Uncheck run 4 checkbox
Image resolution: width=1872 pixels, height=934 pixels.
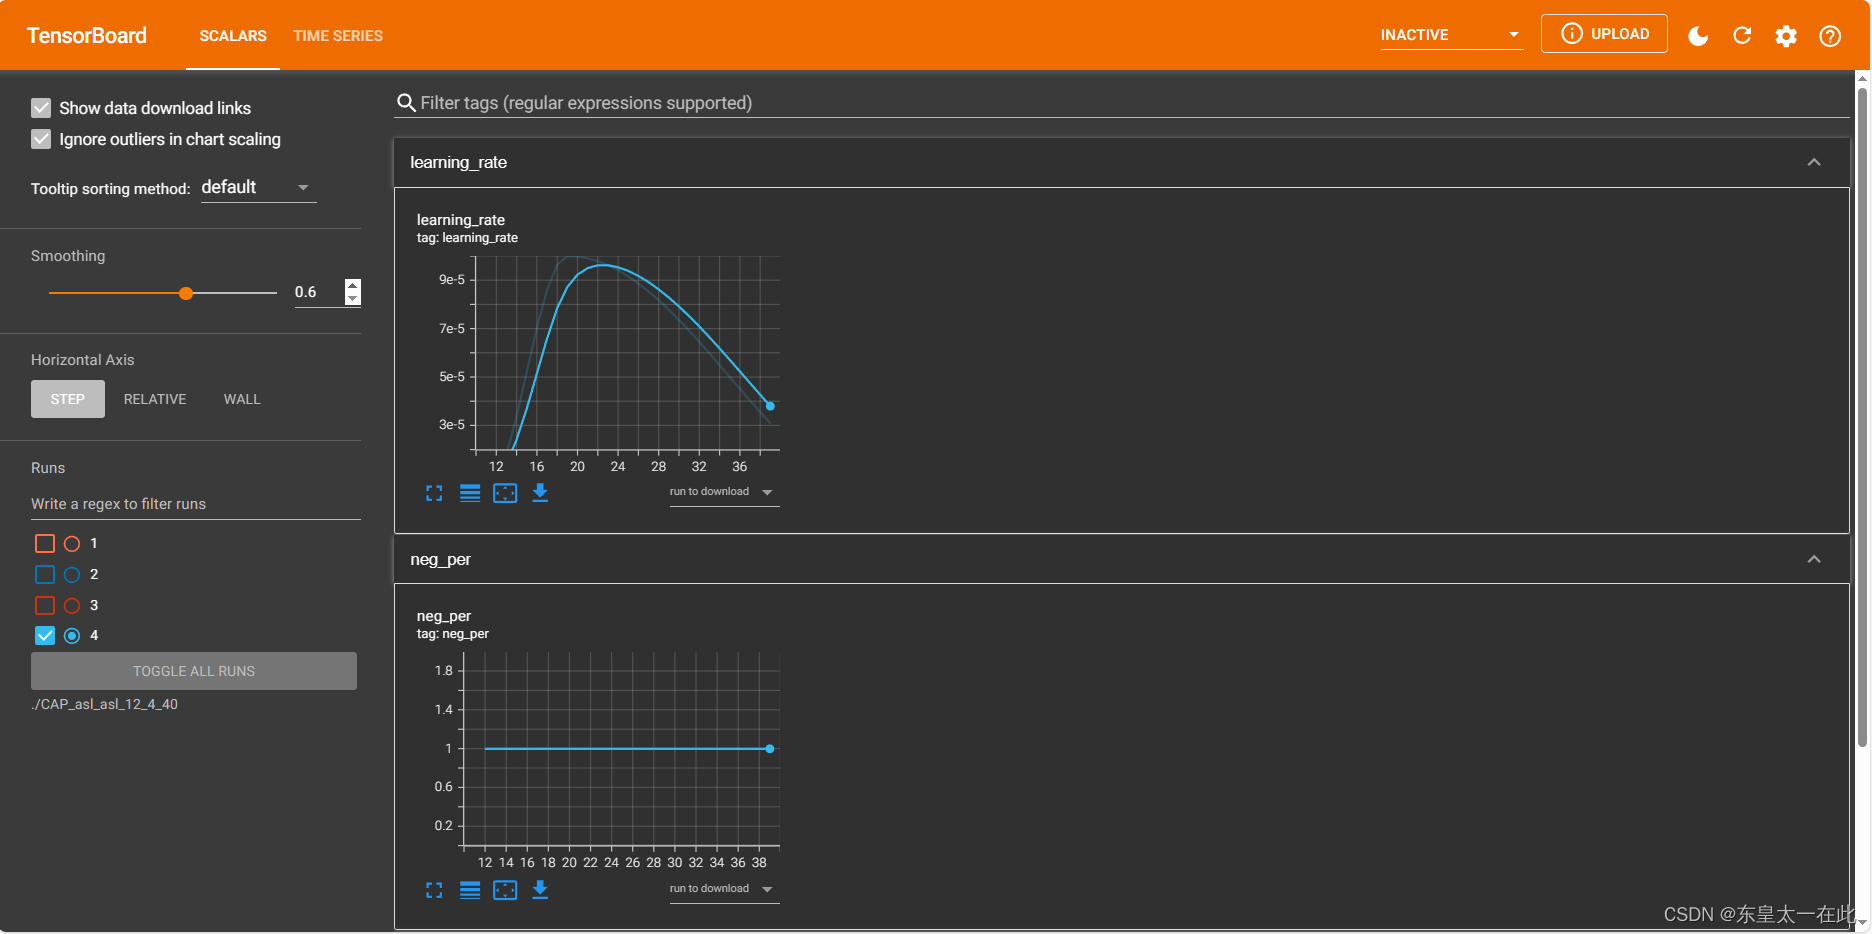(45, 636)
